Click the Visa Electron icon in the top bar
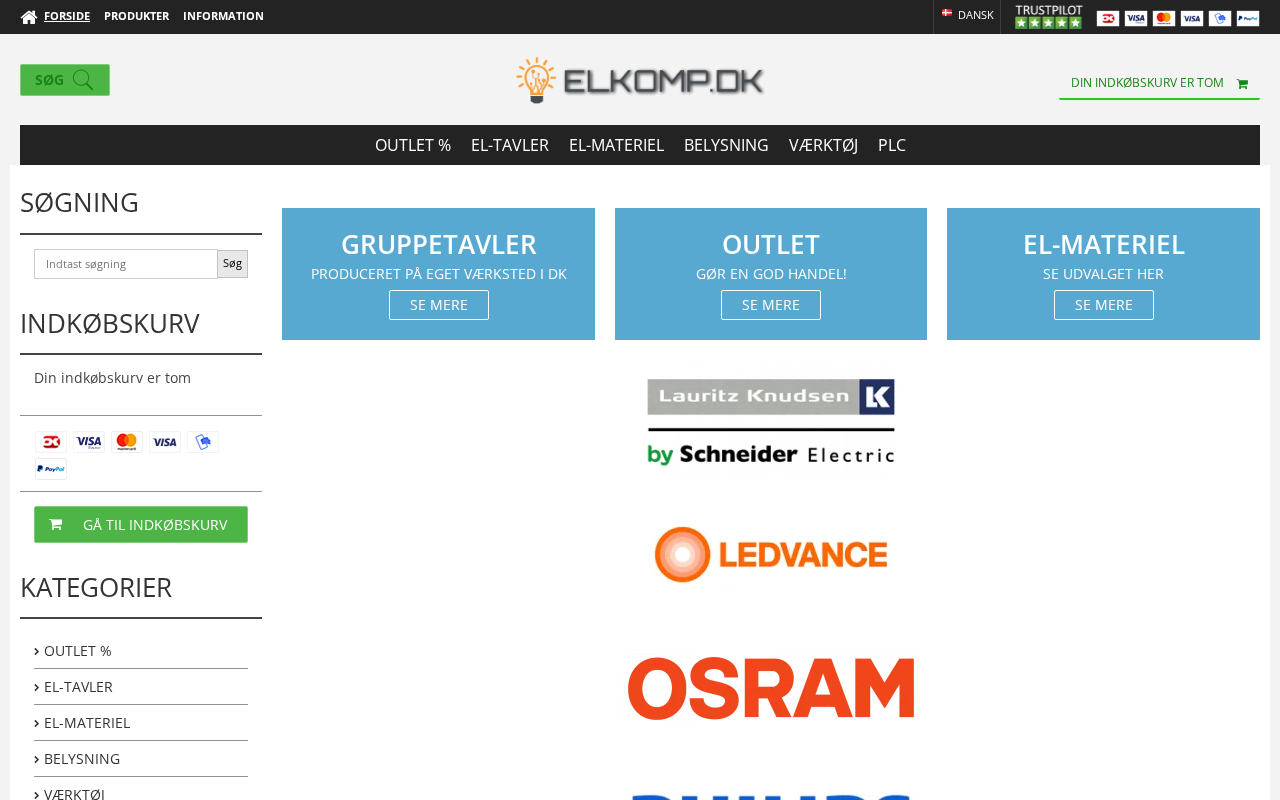The height and width of the screenshot is (800, 1280). pos(1136,18)
